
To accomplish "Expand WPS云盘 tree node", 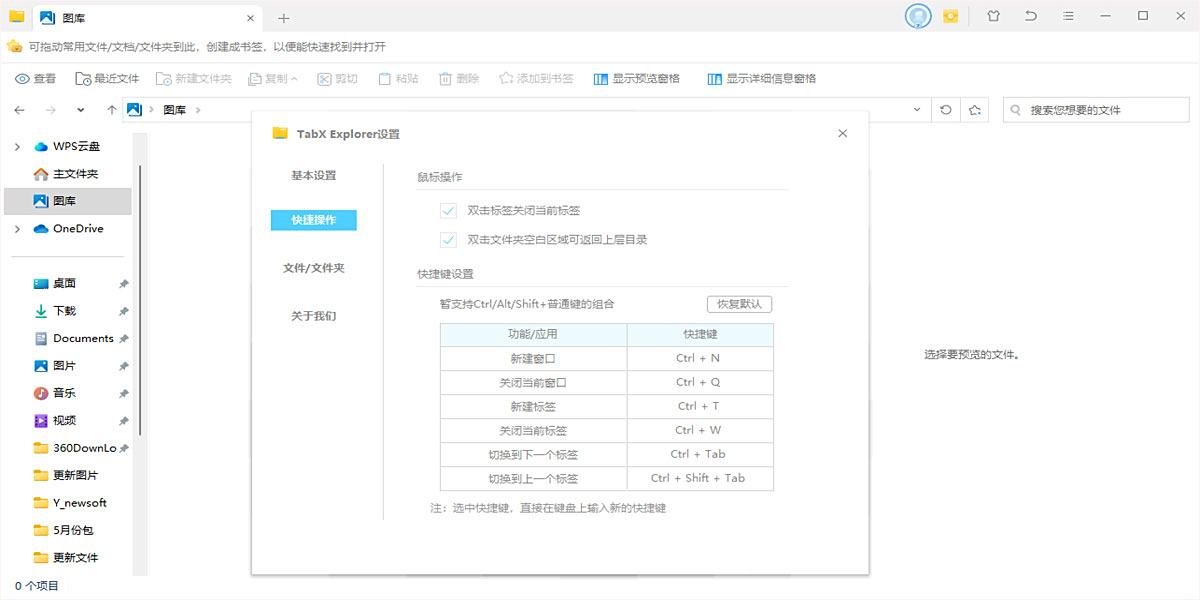I will coord(17,147).
